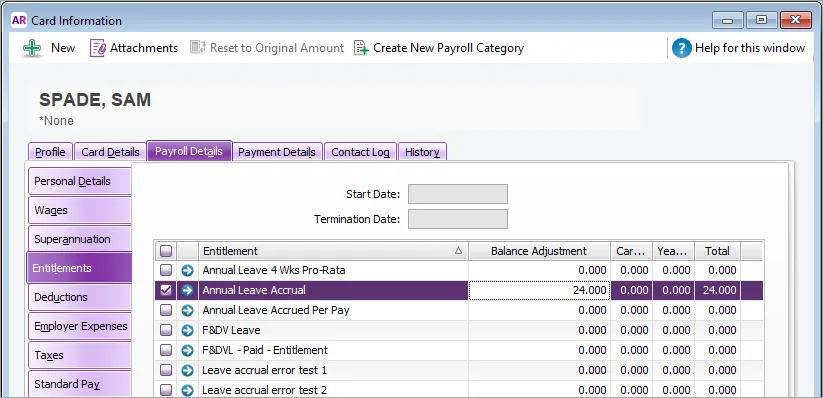Click Balance Adjustment cell showing 24.000
Viewport: 823px width, 398px height.
click(x=539, y=290)
